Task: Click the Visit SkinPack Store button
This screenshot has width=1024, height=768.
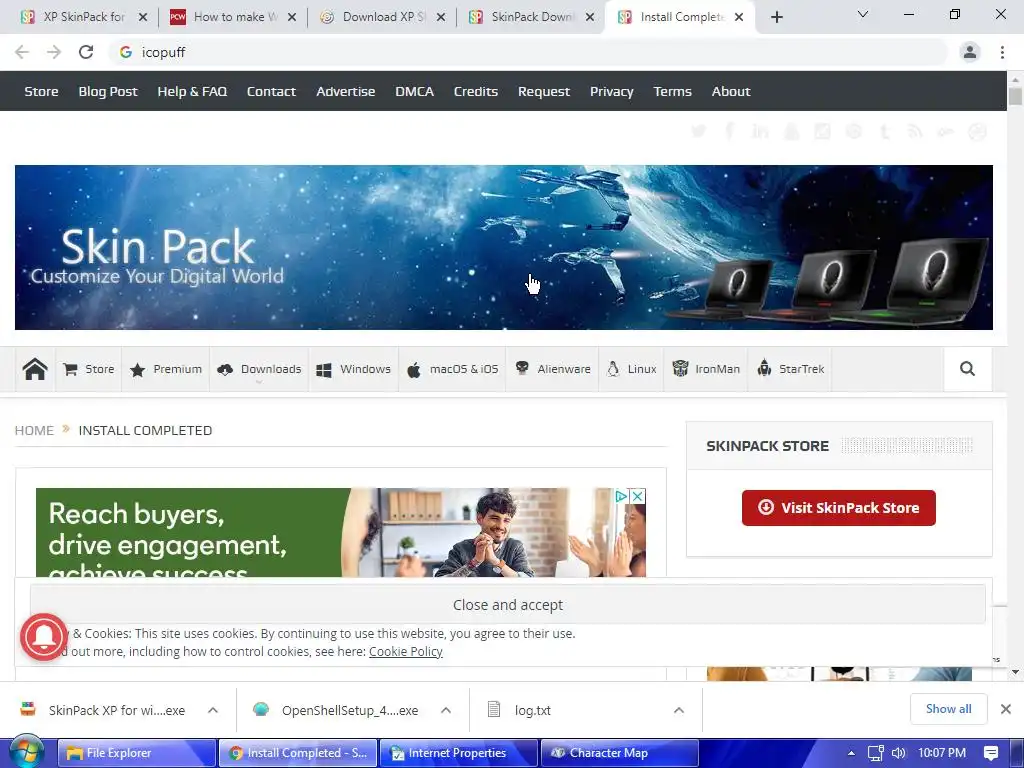Action: click(x=839, y=508)
